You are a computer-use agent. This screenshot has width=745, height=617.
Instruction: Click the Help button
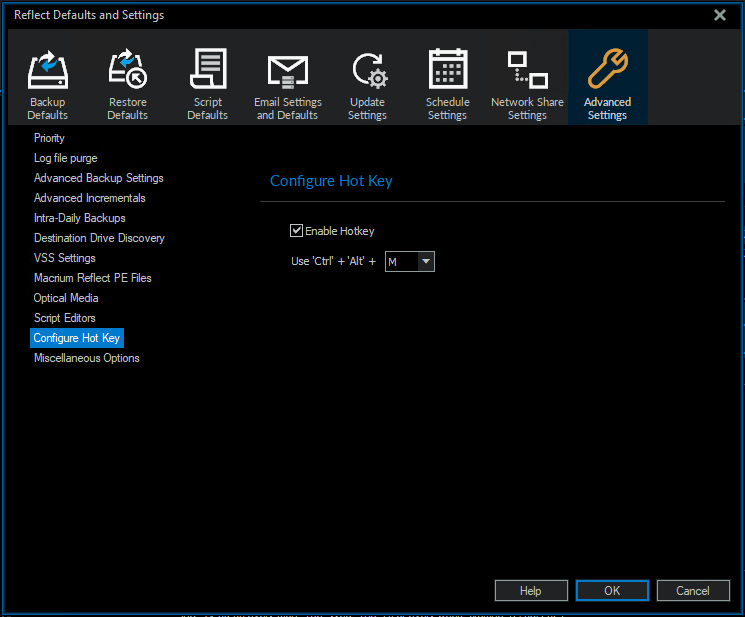click(x=531, y=590)
